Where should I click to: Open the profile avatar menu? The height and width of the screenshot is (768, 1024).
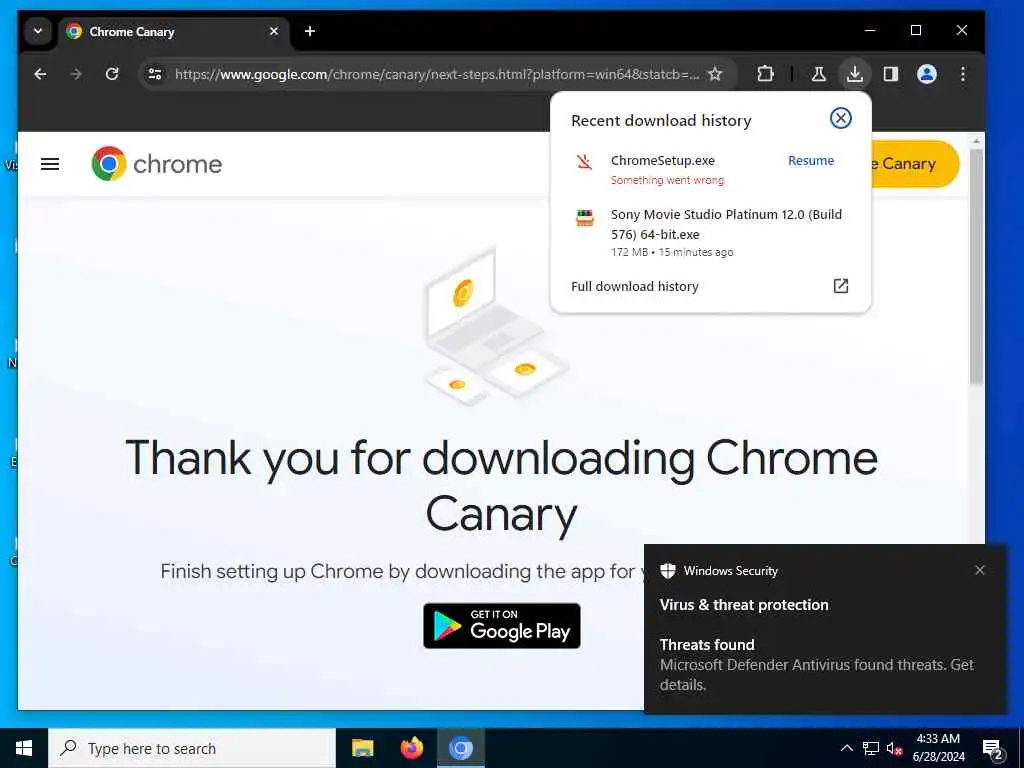[927, 74]
